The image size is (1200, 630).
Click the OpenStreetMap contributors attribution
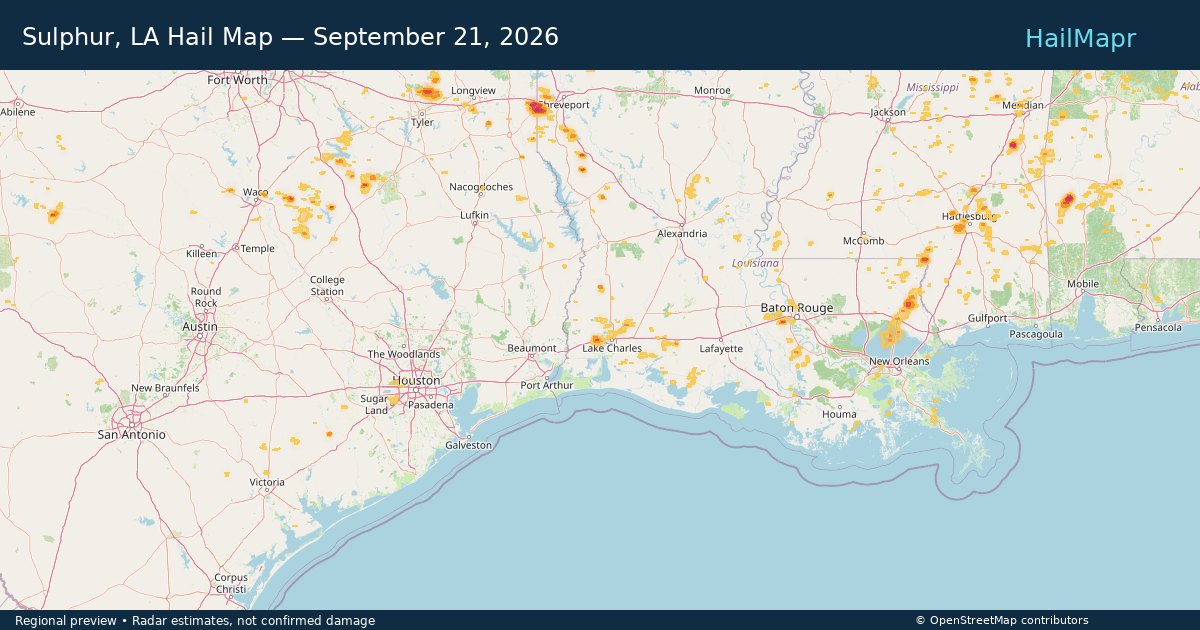point(1002,621)
